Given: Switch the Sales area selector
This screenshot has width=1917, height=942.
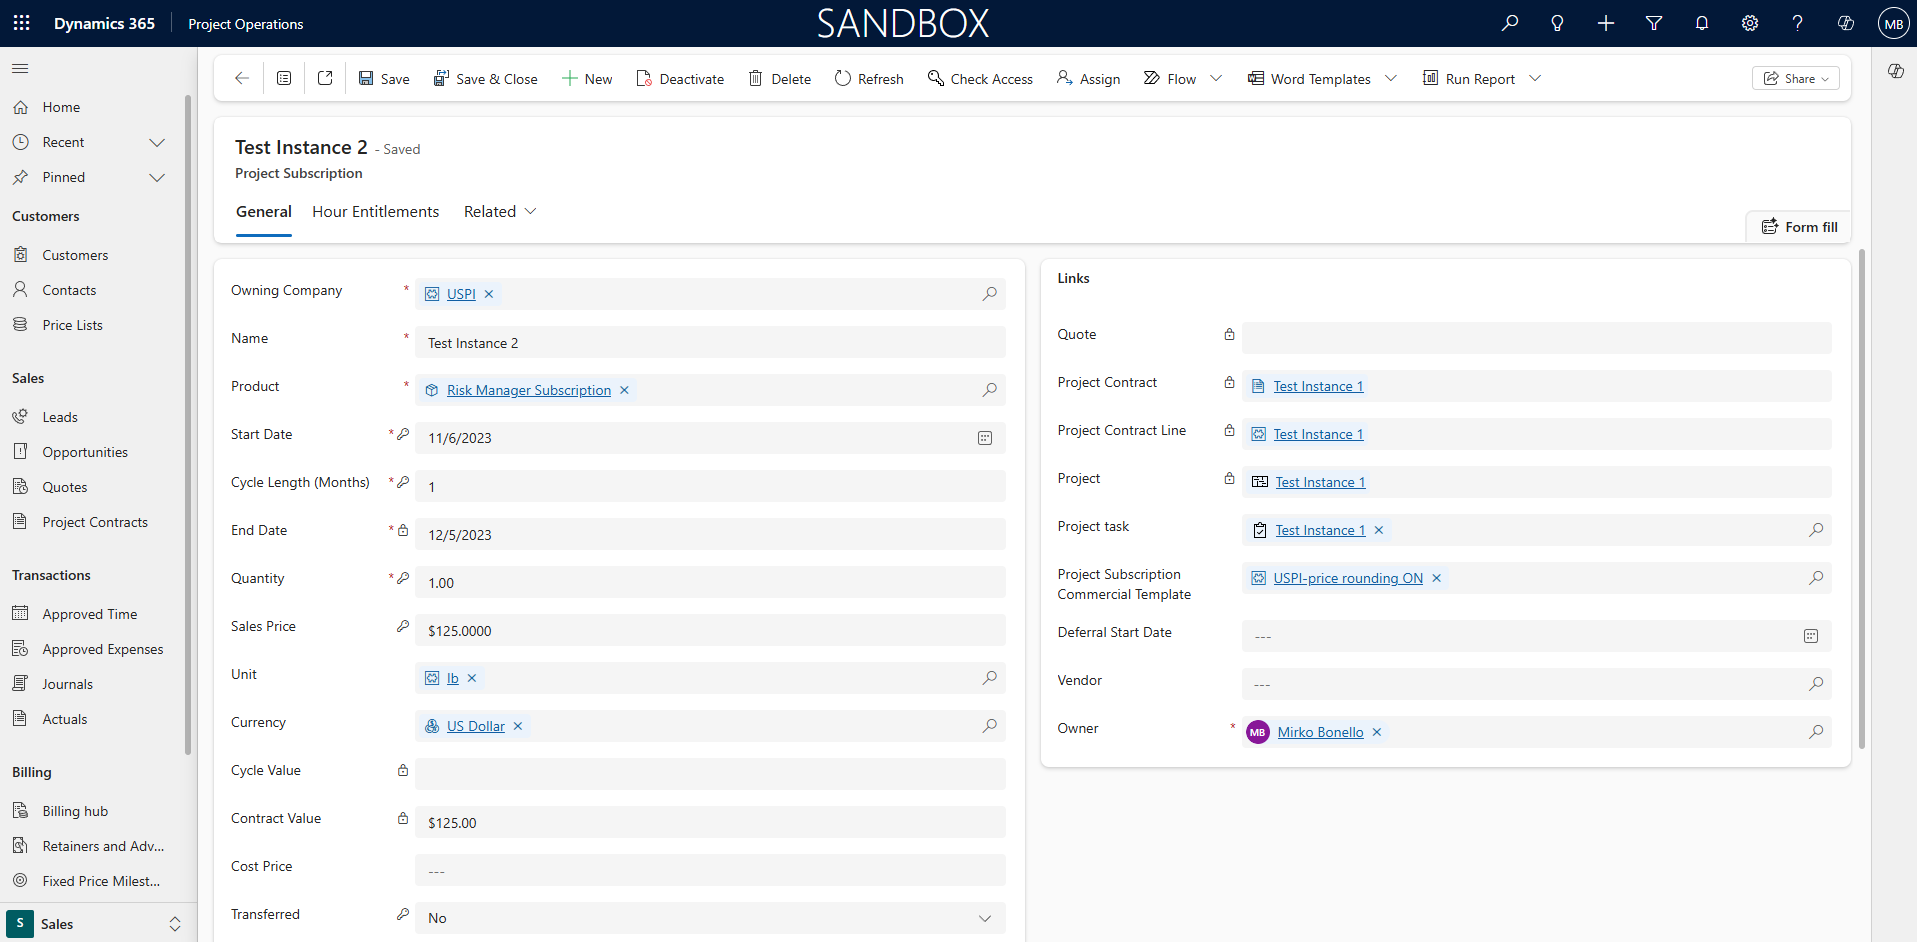Looking at the screenshot, I should click(98, 924).
